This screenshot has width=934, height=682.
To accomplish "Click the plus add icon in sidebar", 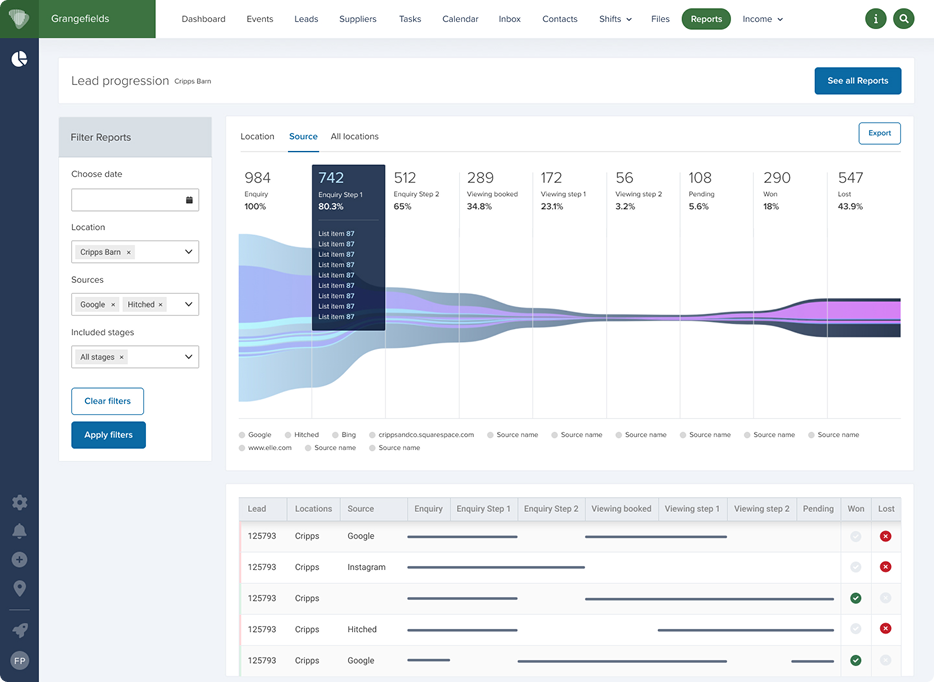I will click(19, 559).
